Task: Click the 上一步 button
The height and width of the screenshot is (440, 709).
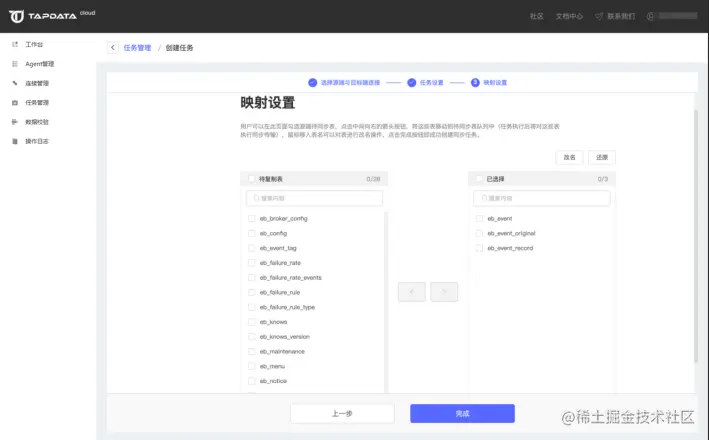Action: click(x=342, y=413)
